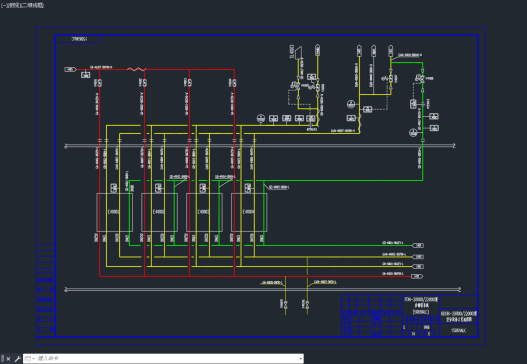Screen dimensions: 527x364
Task: Open recent commands list icon
Action: (x=30, y=359)
